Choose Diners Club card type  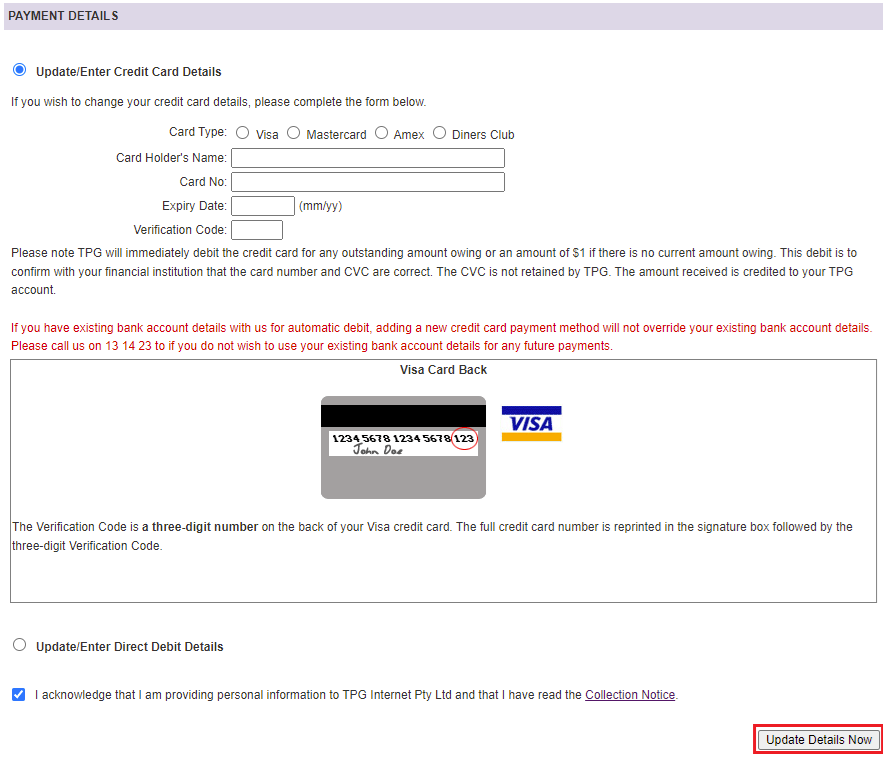[440, 133]
